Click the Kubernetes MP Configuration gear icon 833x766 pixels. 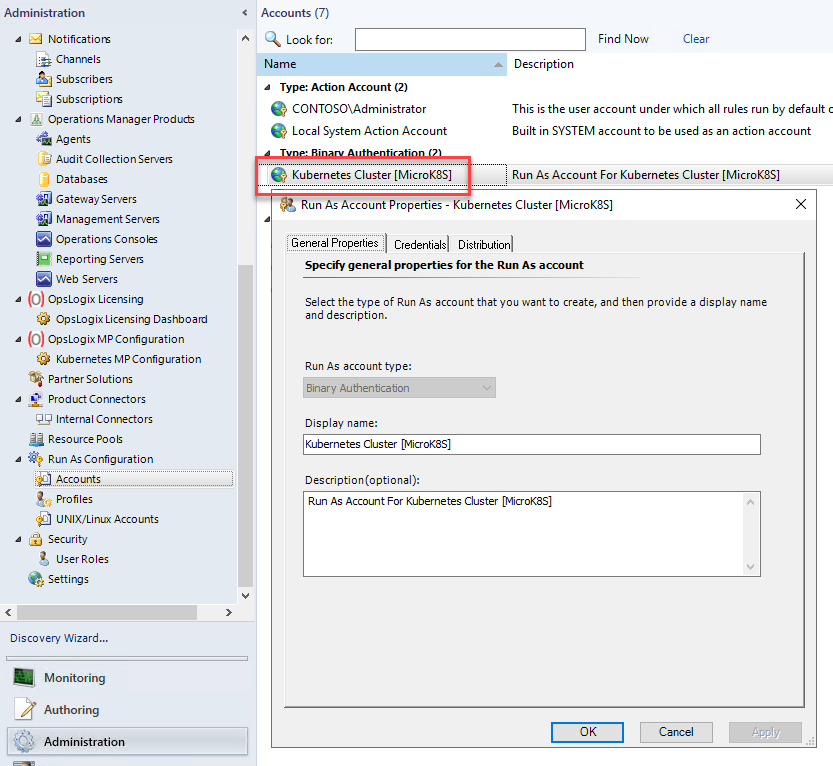point(44,359)
